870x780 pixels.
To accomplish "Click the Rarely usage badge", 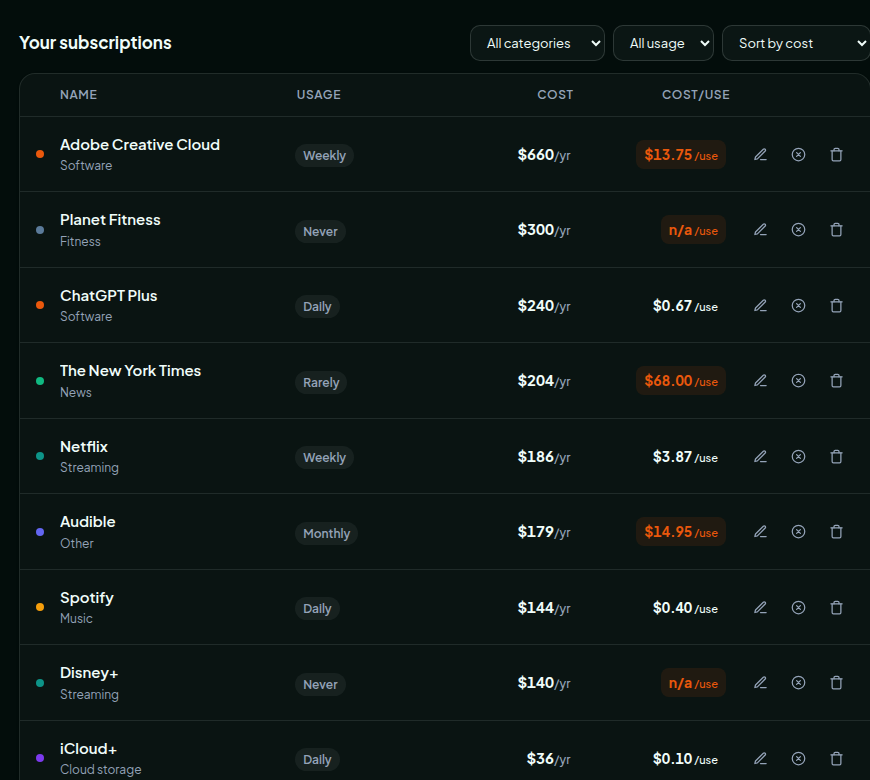I will (x=321, y=382).
